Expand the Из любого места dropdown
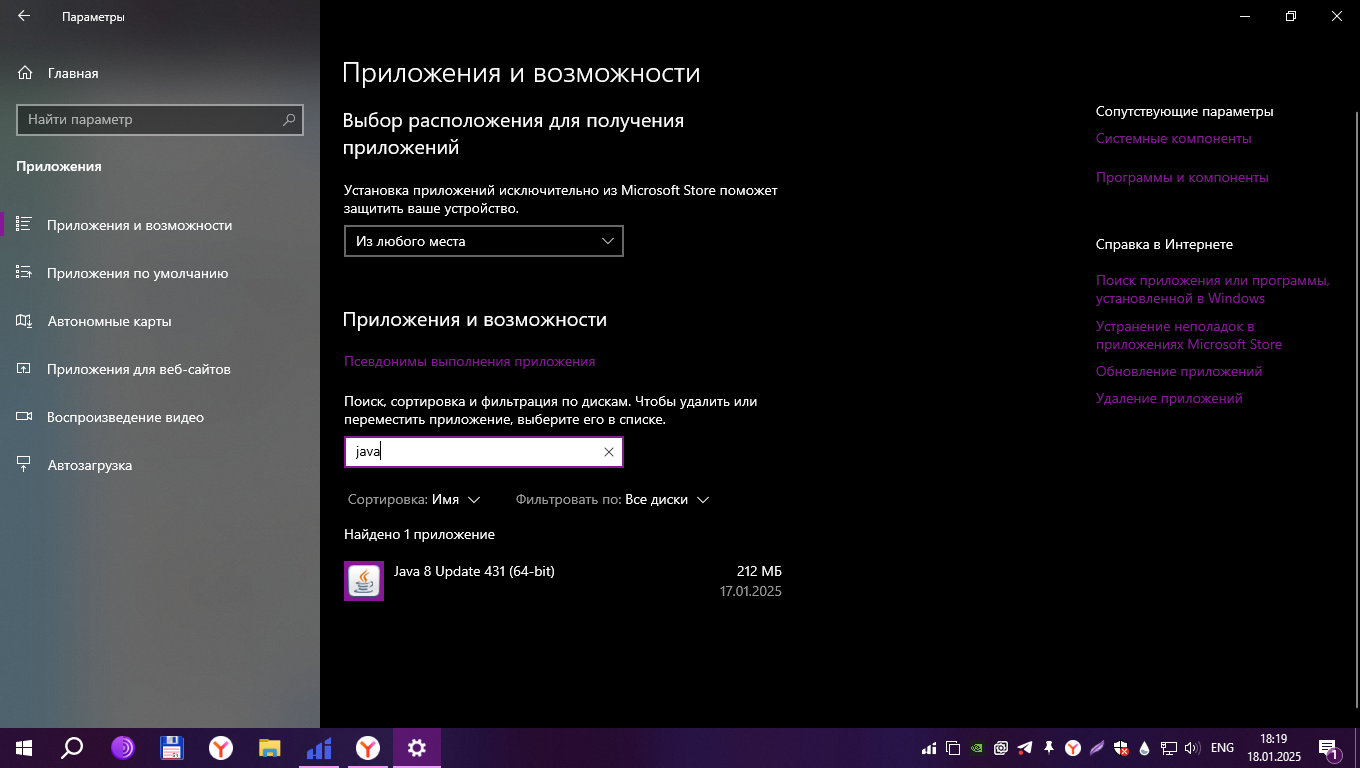Viewport: 1360px width, 768px height. 483,241
